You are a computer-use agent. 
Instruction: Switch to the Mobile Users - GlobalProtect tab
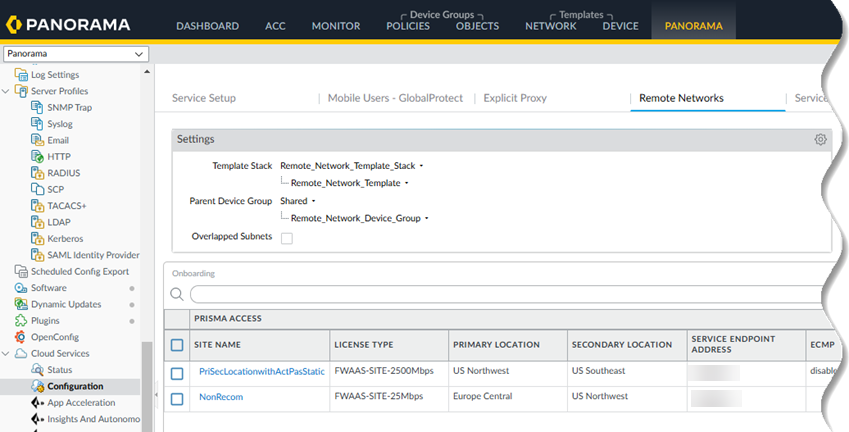click(x=394, y=98)
